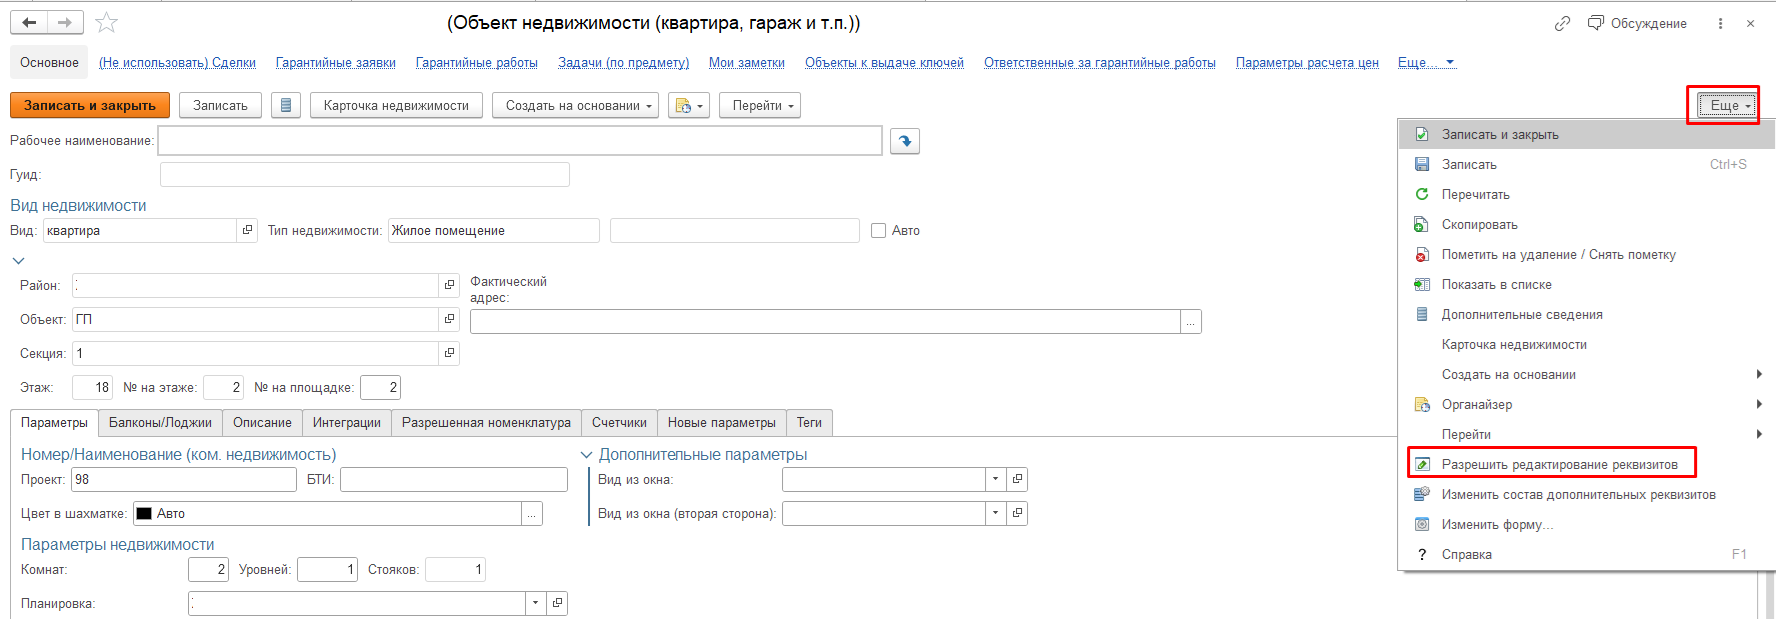Go forward with the right arrow
Viewport: 1776px width, 619px height.
[x=65, y=22]
